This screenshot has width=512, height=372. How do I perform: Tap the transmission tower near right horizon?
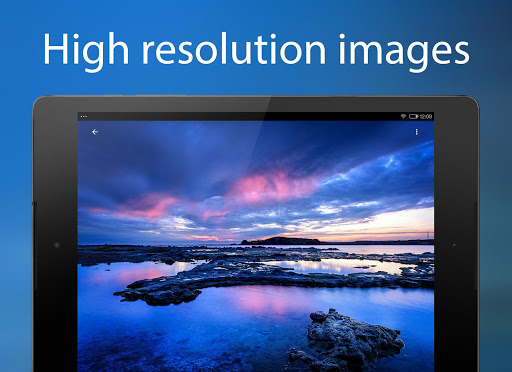(427, 235)
